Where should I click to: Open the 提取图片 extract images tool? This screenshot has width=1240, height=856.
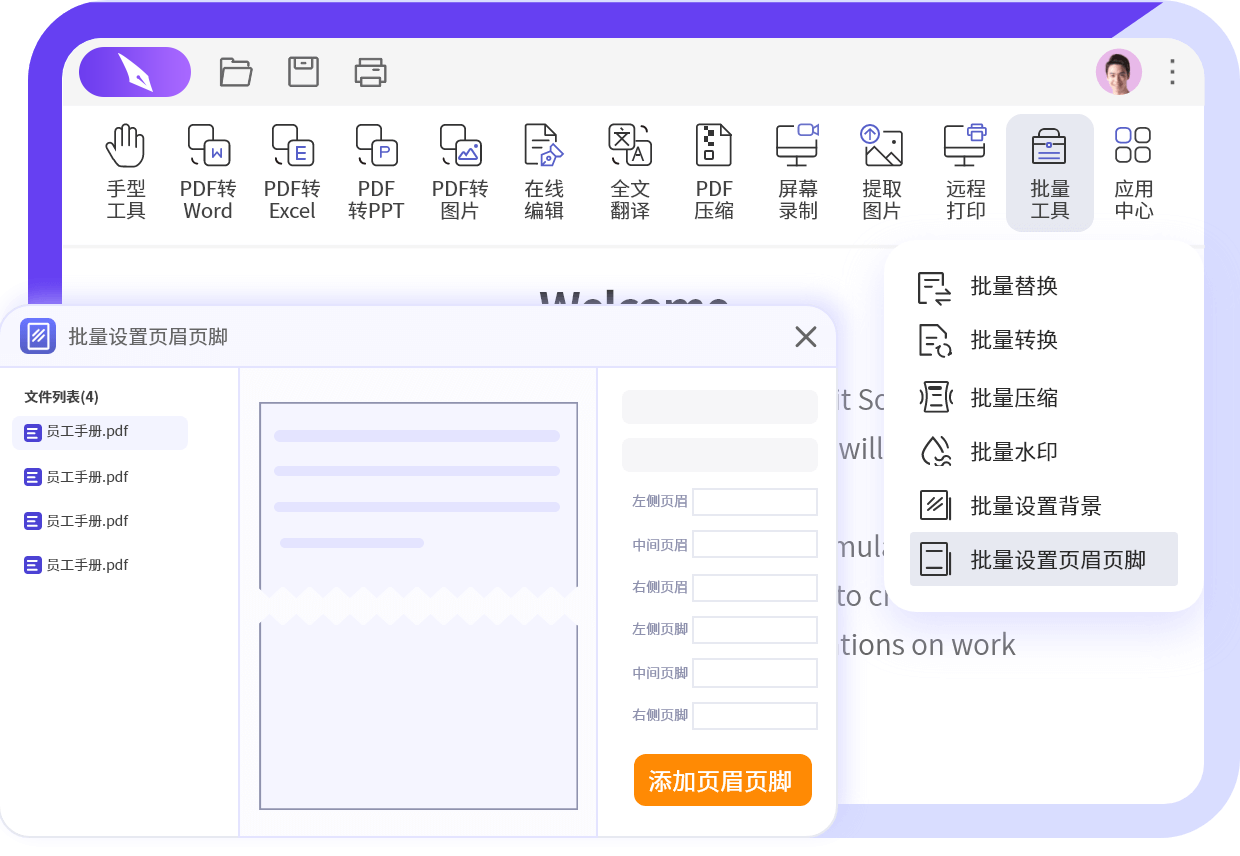click(882, 172)
